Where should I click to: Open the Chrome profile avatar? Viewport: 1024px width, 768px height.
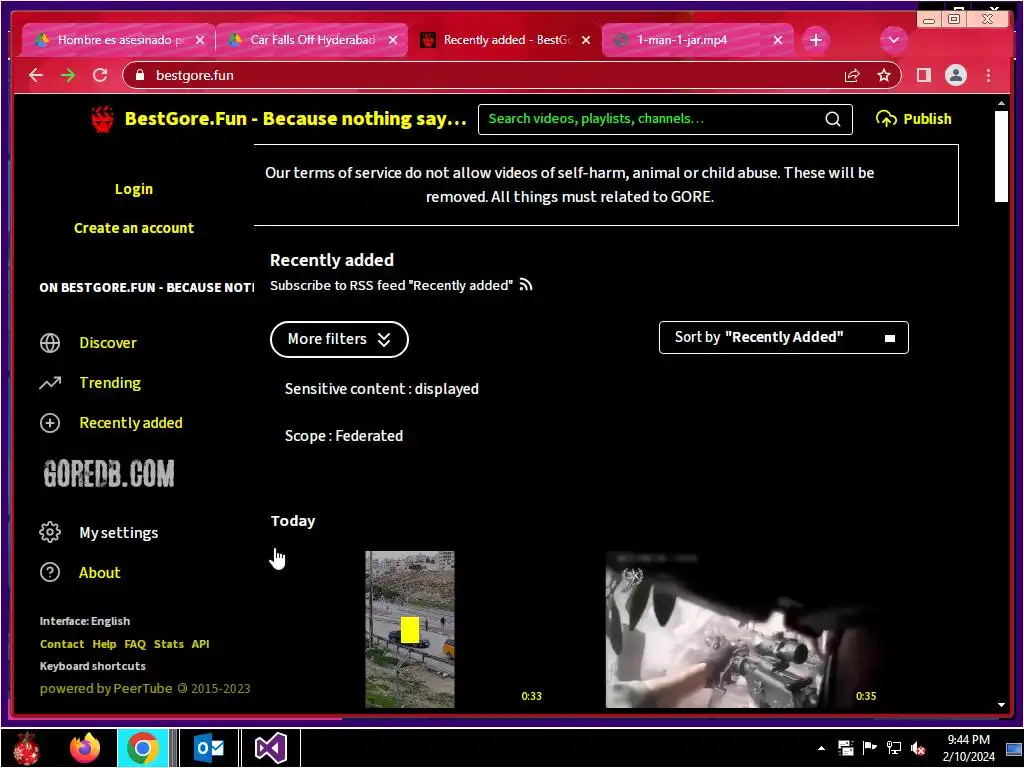tap(955, 76)
